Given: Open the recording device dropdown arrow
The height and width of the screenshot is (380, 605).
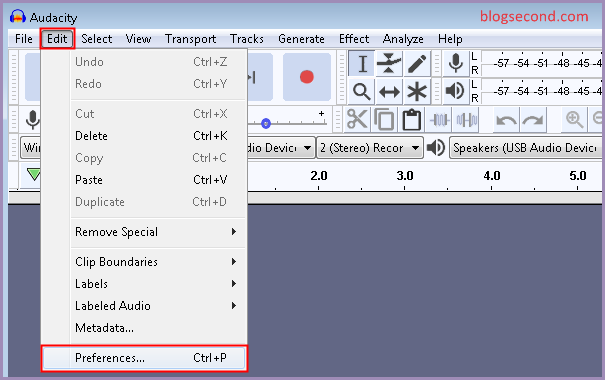Looking at the screenshot, I should point(308,148).
